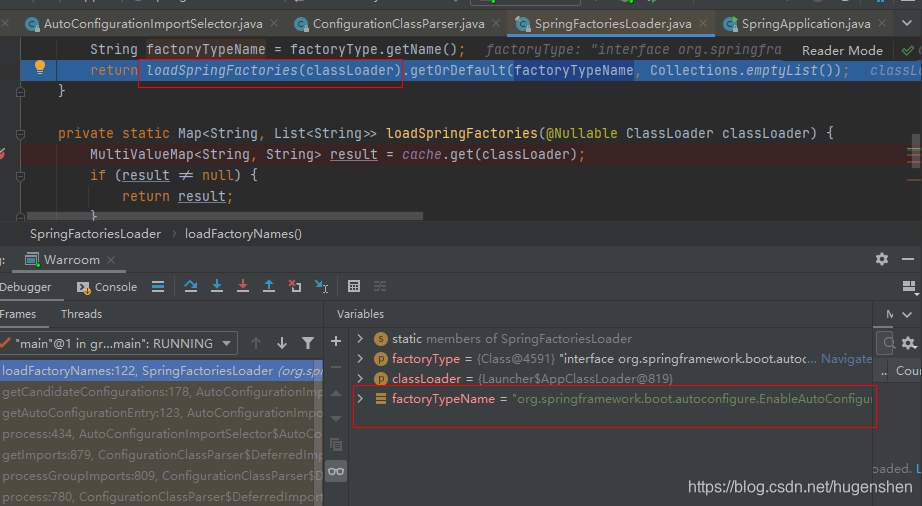
Task: Click SpringFactoriesLoader in the breadcrumb
Action: click(95, 234)
